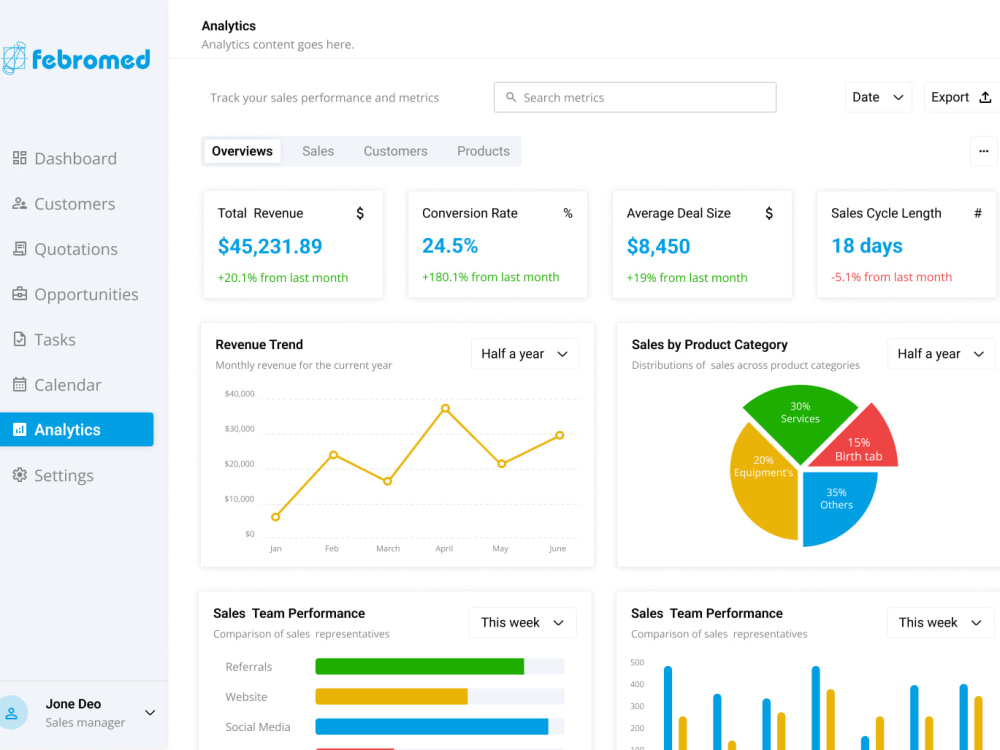Expand the Jone Deo profile chevron
The image size is (1000, 750).
point(150,712)
